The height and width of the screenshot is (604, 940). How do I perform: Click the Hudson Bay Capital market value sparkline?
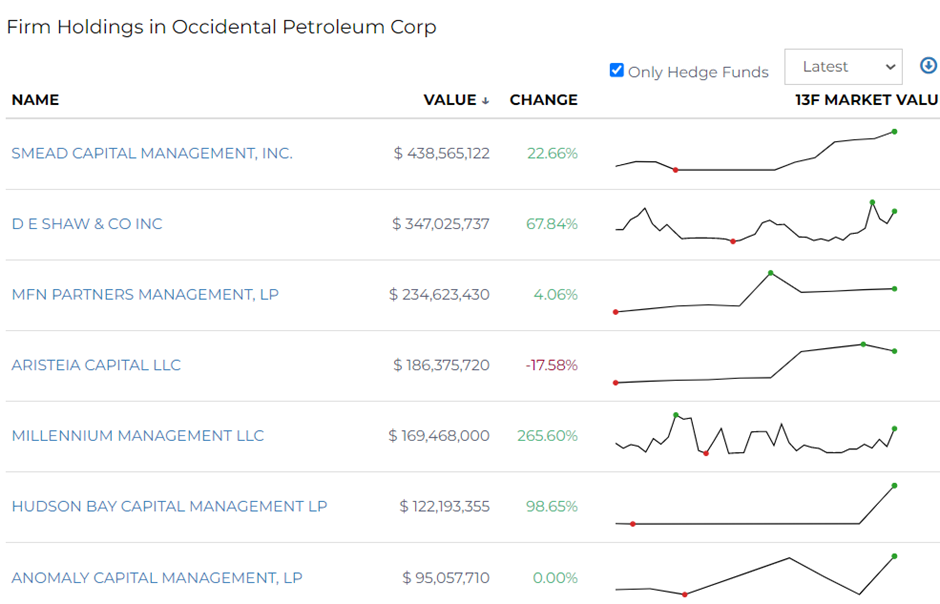[x=755, y=505]
